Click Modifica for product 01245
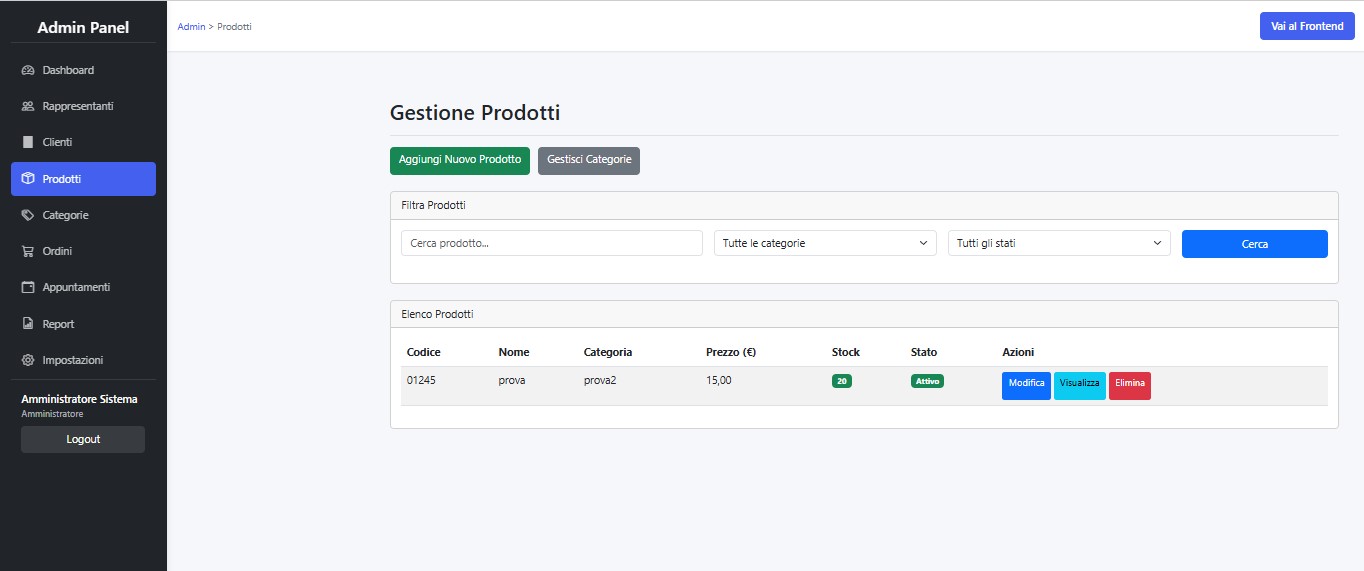 click(1026, 386)
